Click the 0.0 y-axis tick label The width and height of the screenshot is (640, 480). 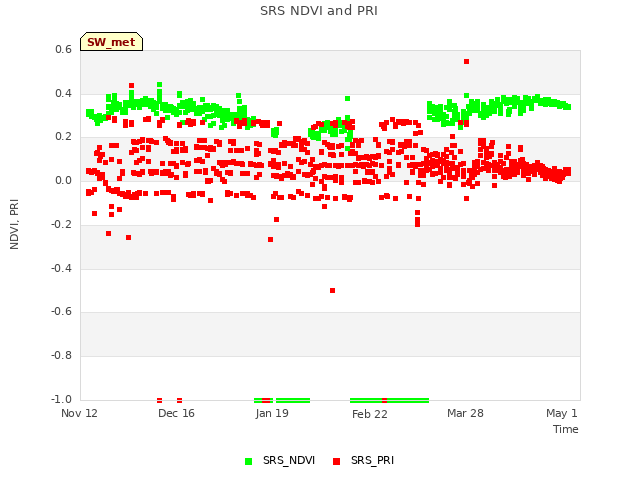click(x=63, y=180)
